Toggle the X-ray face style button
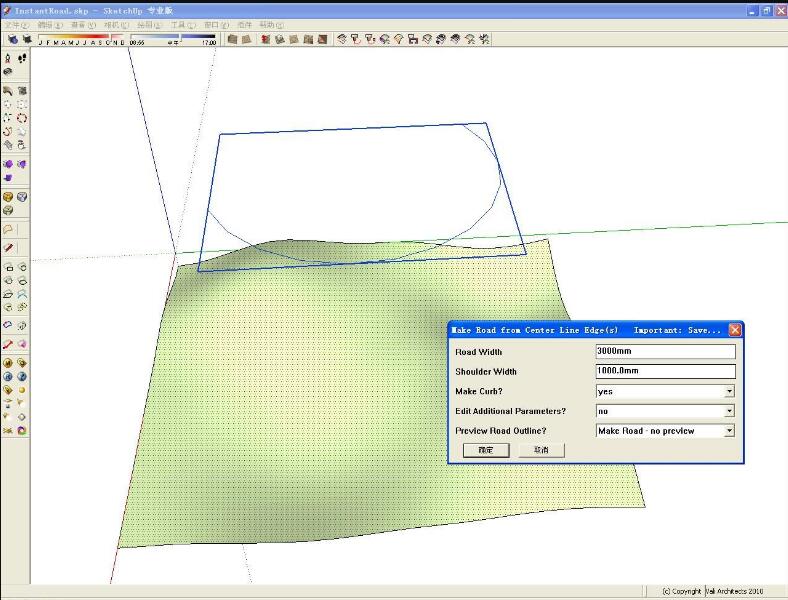Image resolution: width=788 pixels, height=600 pixels. 232,40
